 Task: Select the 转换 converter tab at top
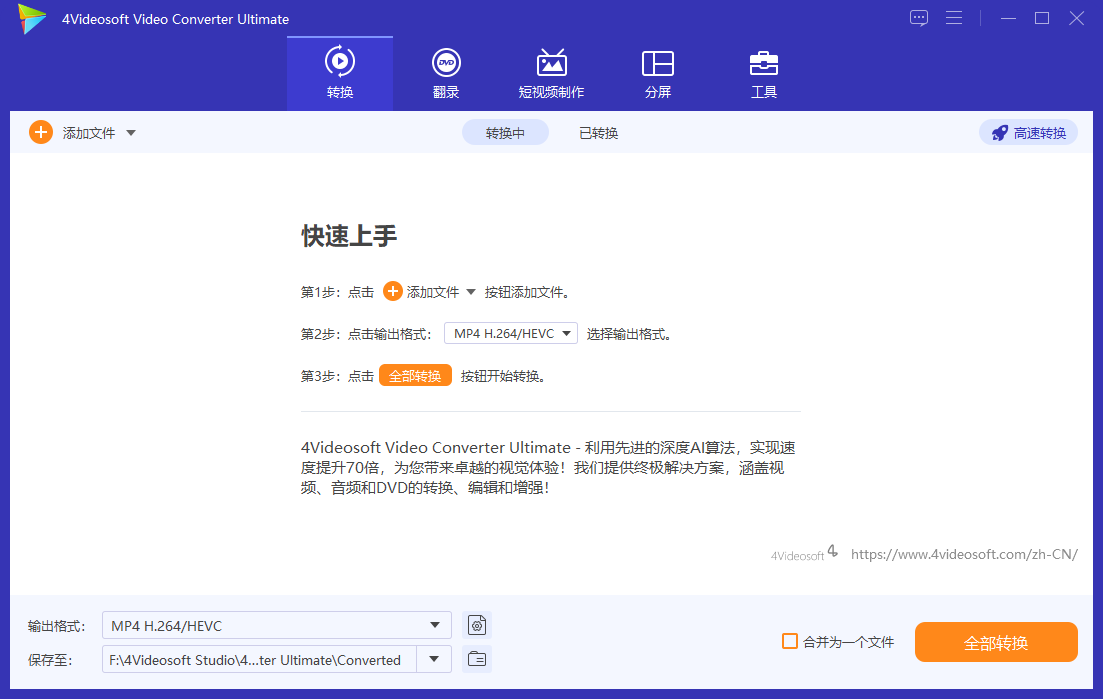coord(340,73)
